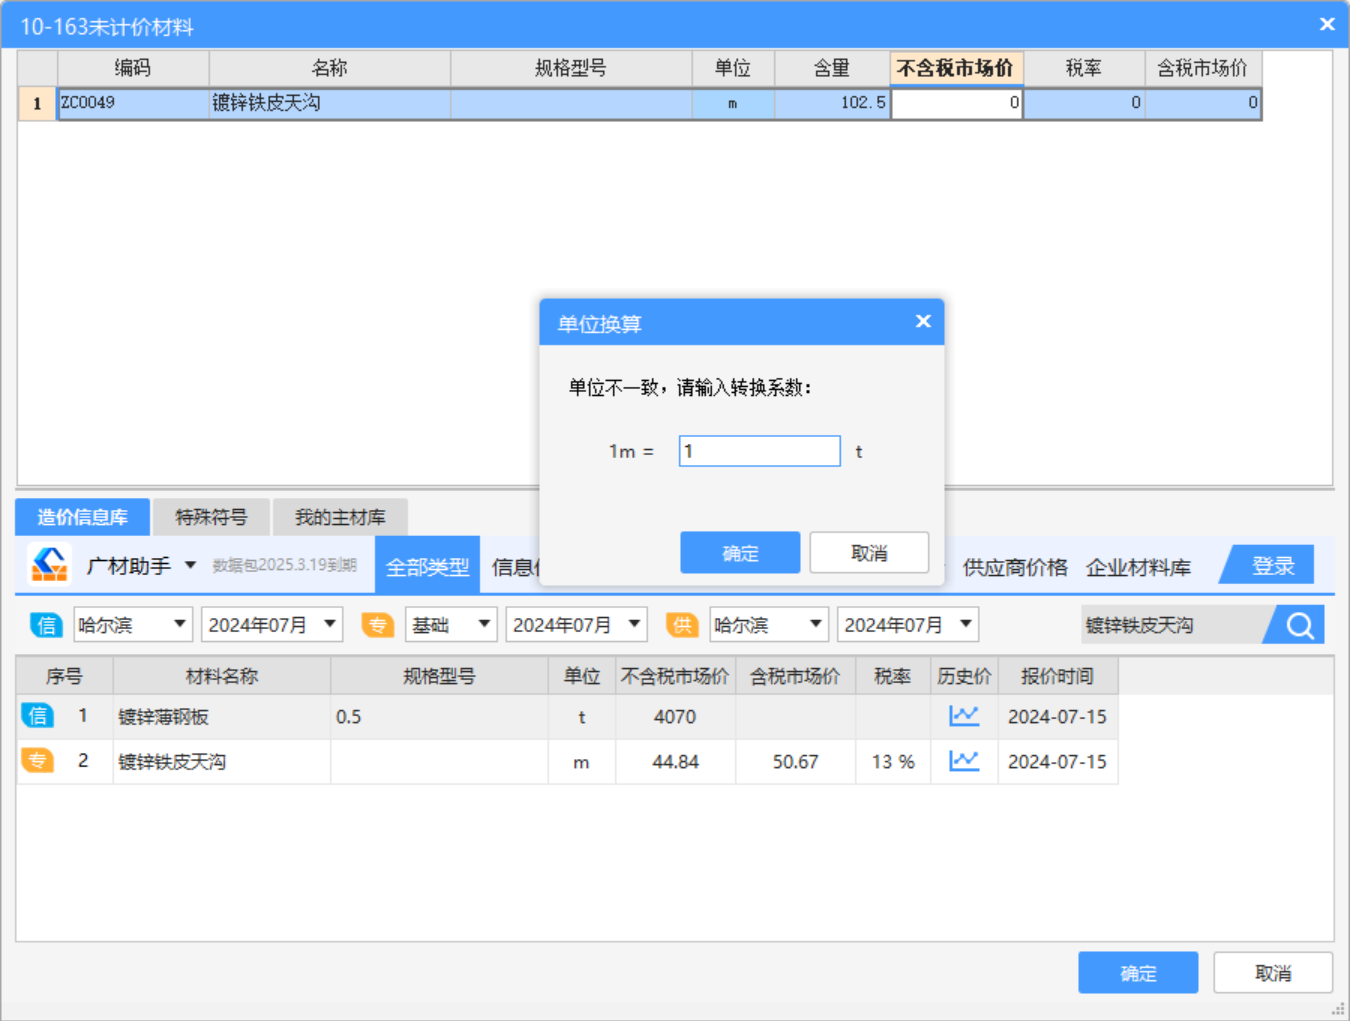Click the top table 税率 header
1350x1021 pixels.
[1084, 68]
